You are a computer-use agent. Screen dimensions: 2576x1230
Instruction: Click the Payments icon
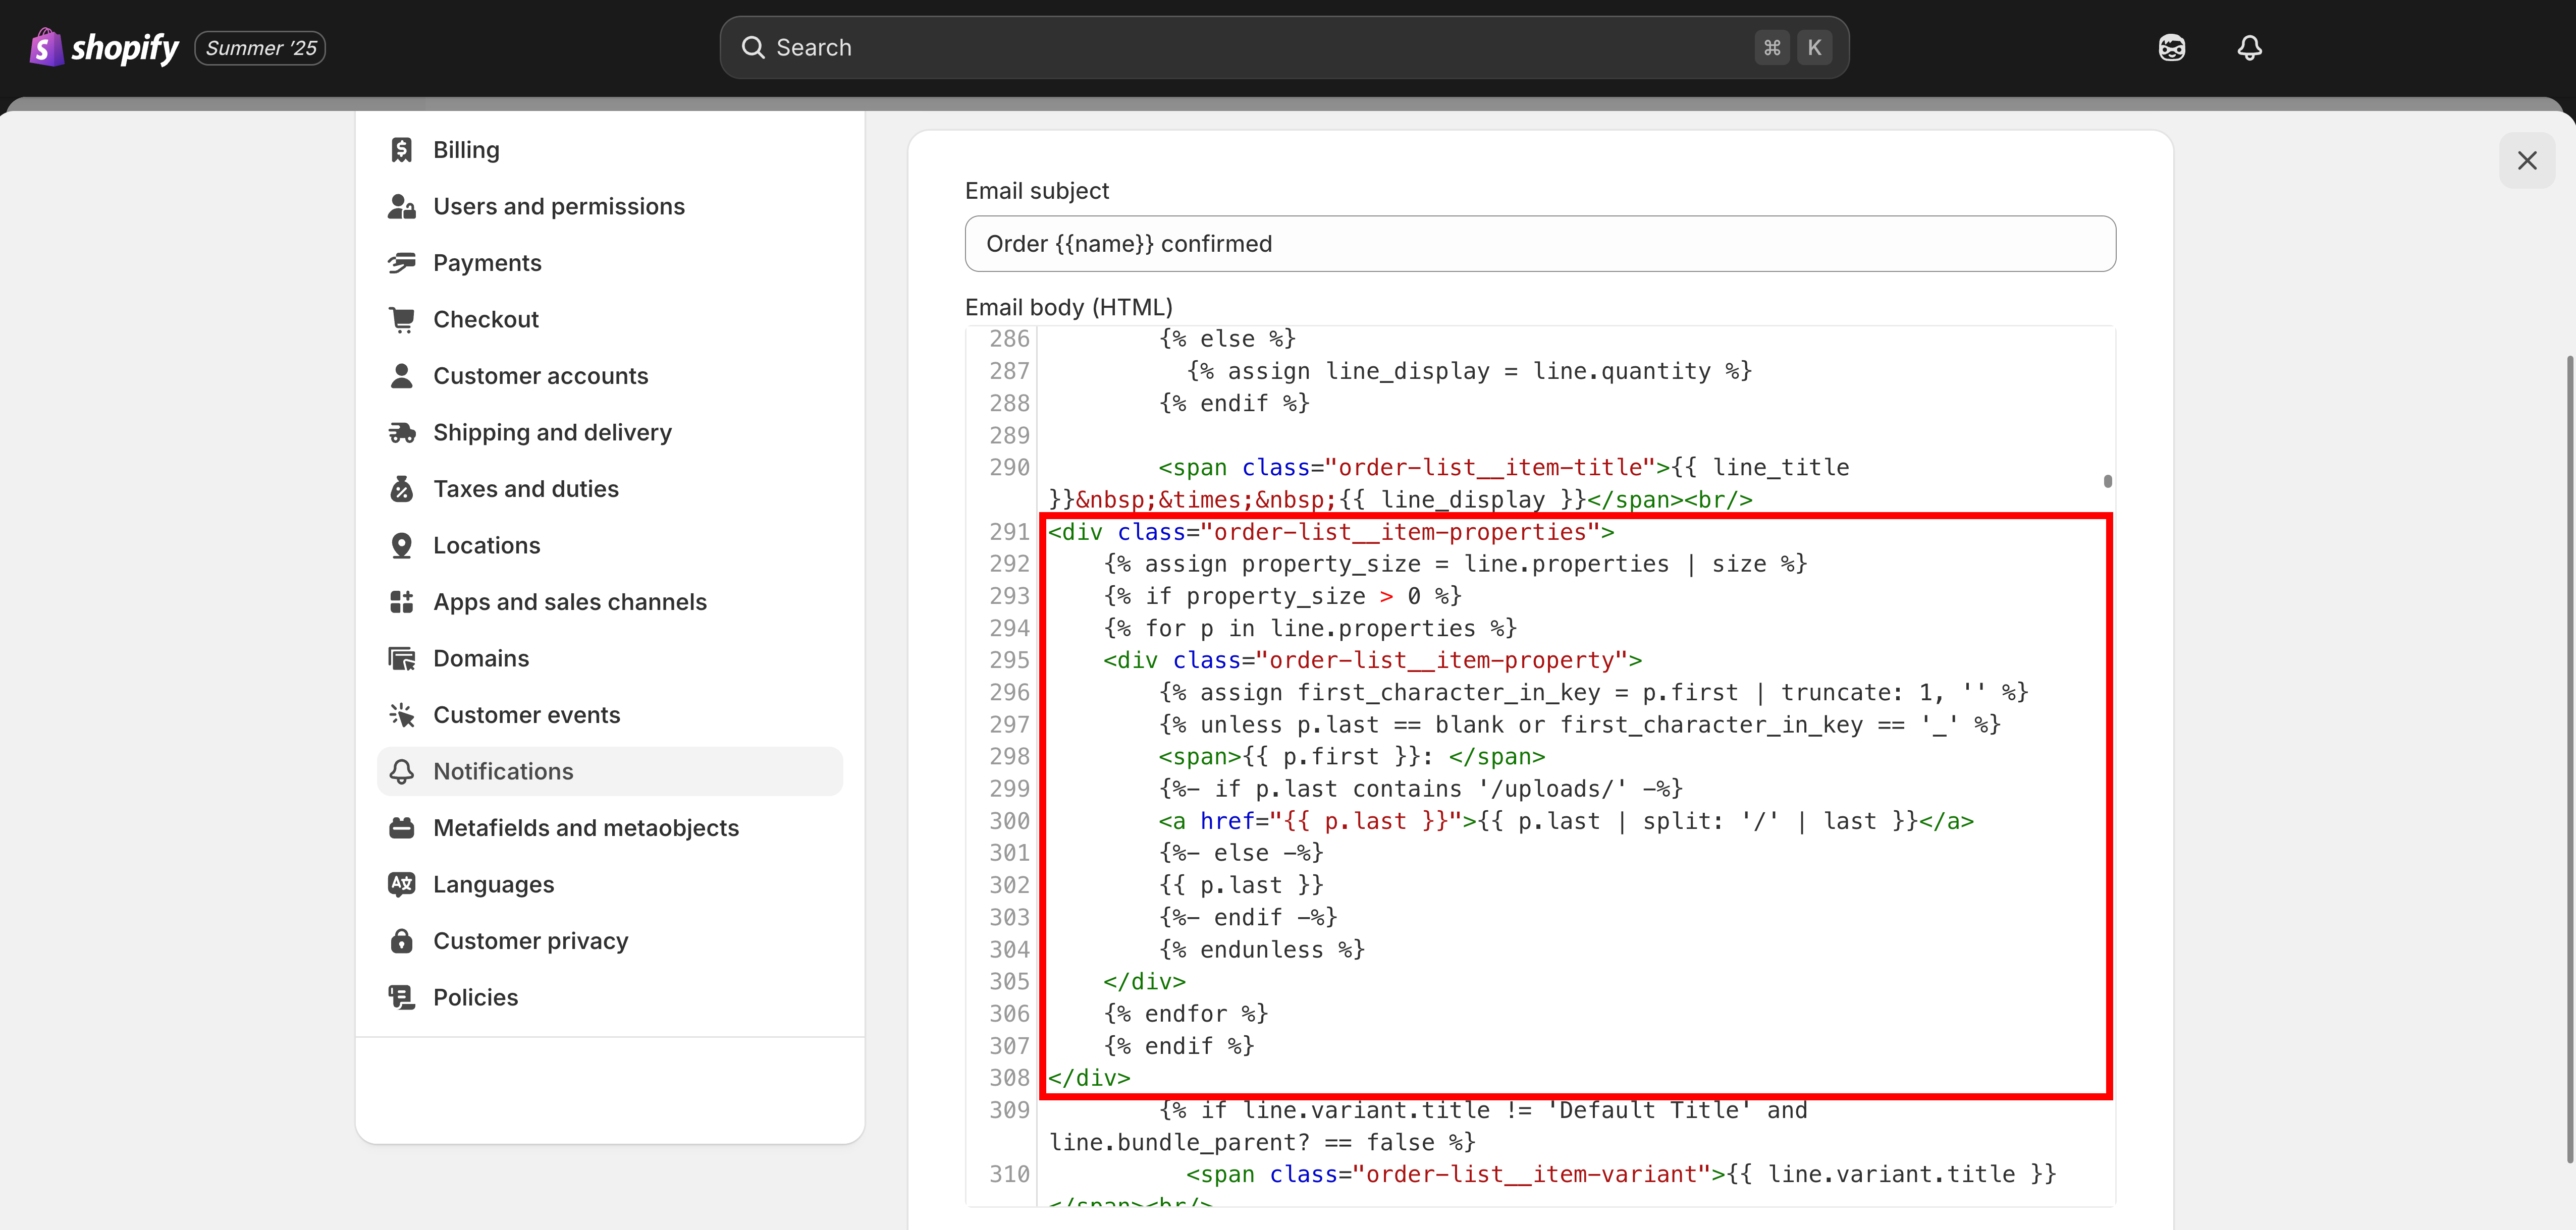402,263
